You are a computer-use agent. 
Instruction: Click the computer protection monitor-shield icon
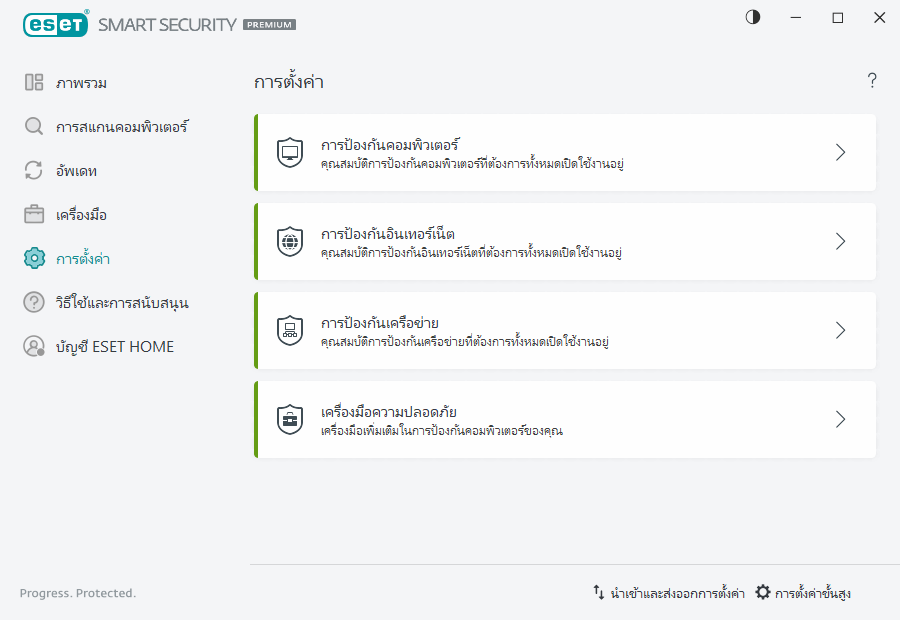click(288, 151)
